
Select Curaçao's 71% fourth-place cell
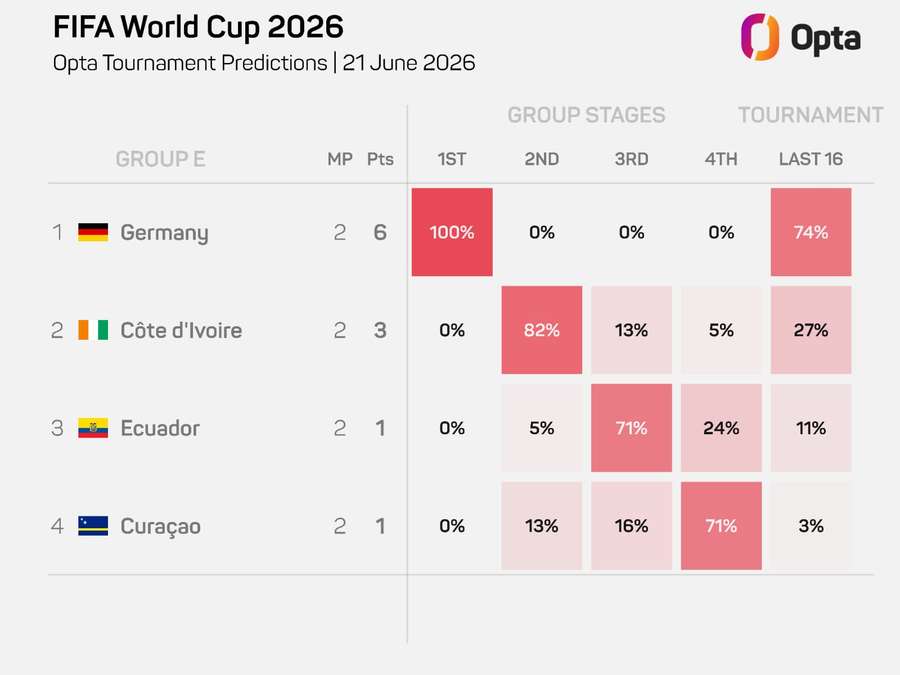coord(721,526)
